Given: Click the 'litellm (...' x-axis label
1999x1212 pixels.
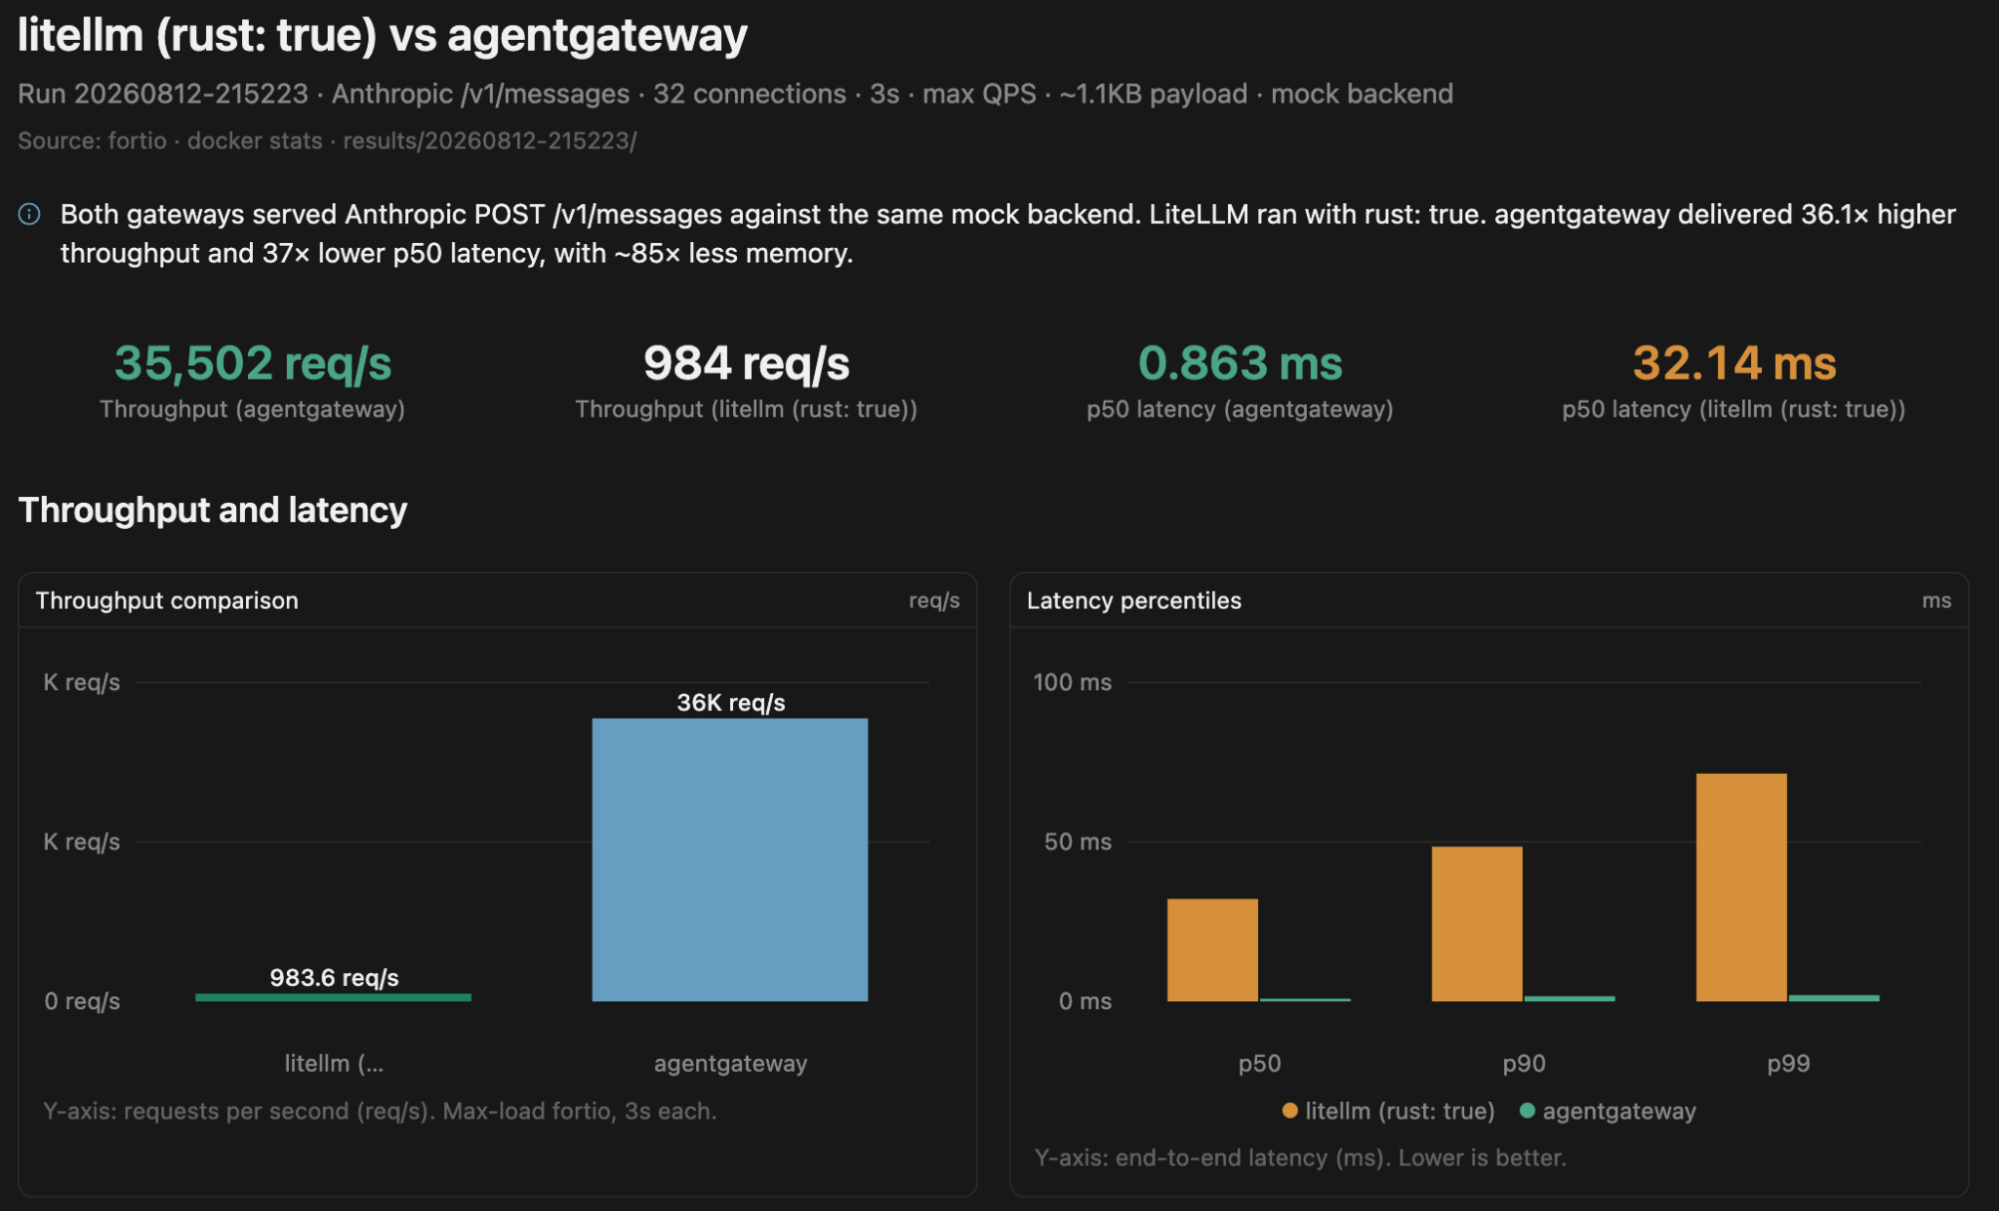Looking at the screenshot, I should tap(334, 1063).
